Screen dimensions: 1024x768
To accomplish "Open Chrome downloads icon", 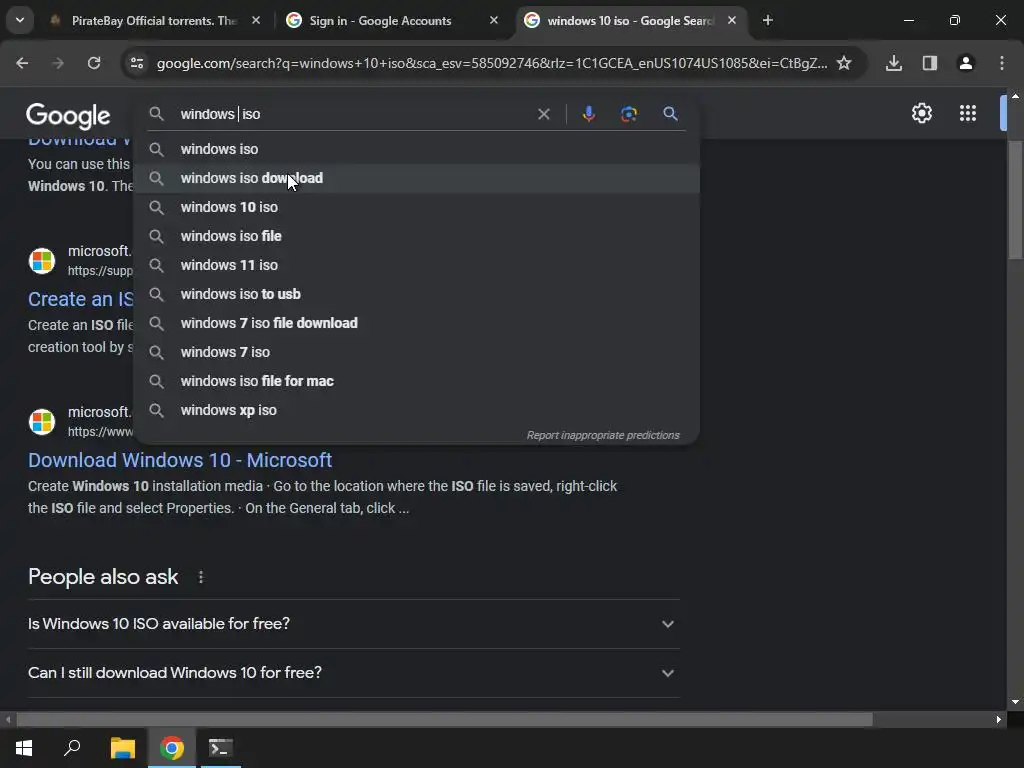I will 894,63.
